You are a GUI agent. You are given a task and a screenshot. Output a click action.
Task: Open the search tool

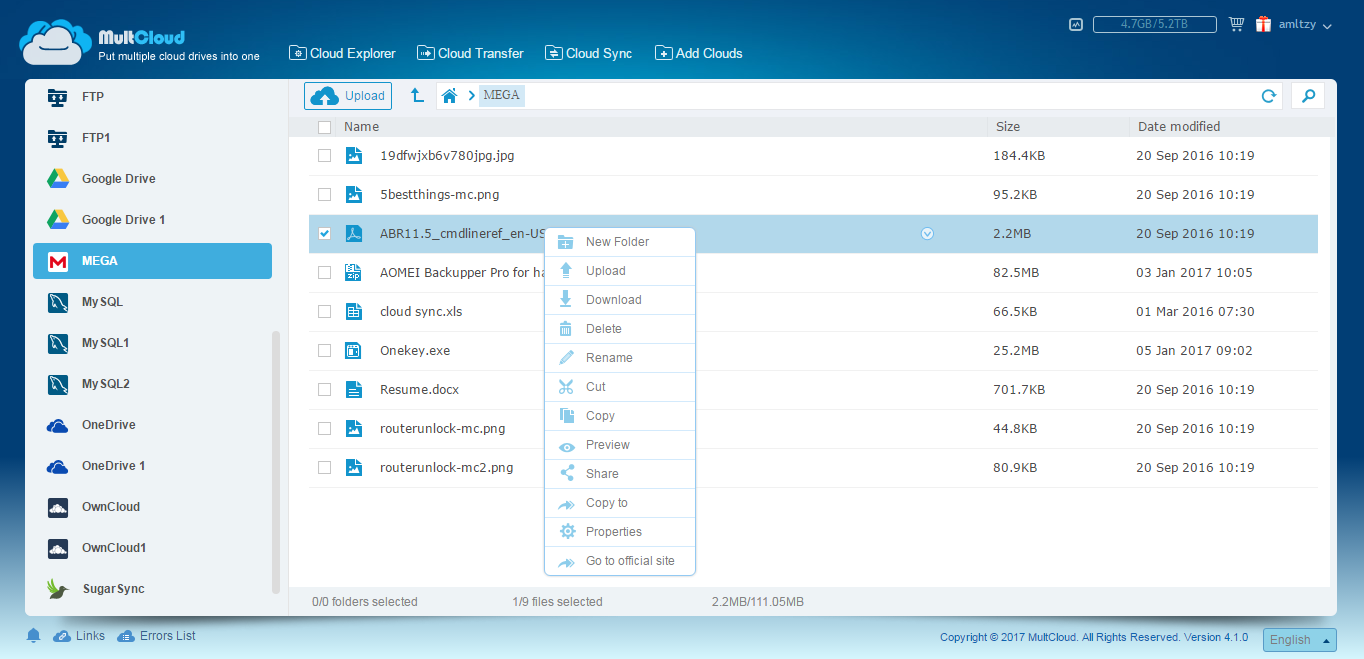1308,95
